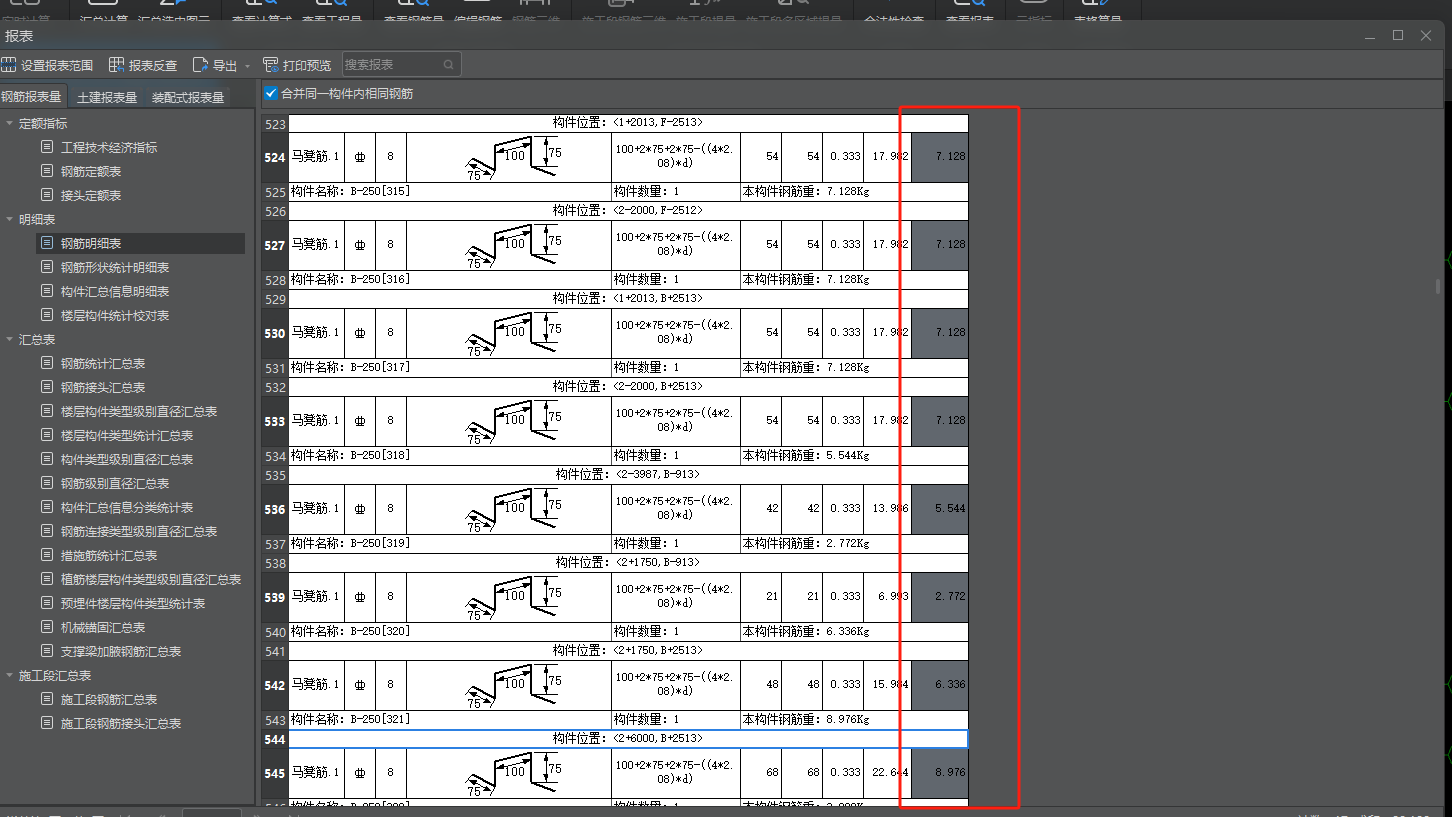The image size is (1452, 817).
Task: Click the report icon beside 楼层构件类型统计汇总表
Action: pyautogui.click(x=46, y=435)
